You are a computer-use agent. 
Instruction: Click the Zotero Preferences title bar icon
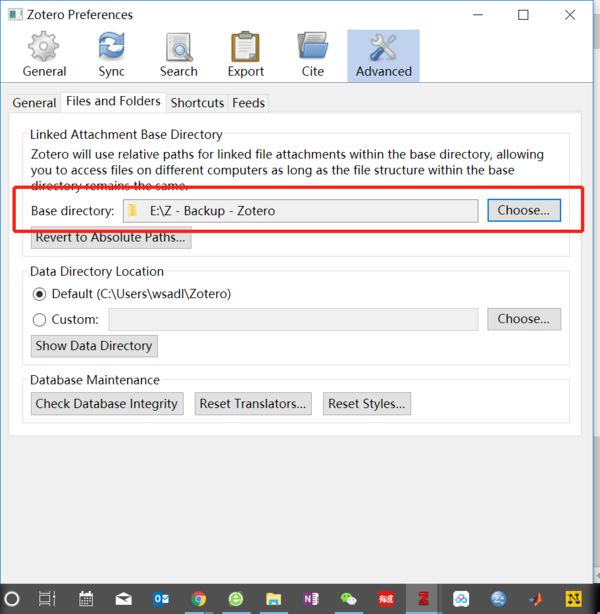point(15,15)
